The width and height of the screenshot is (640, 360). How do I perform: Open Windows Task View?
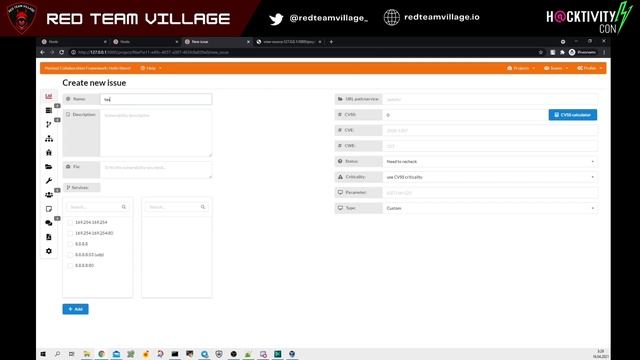coord(71,354)
